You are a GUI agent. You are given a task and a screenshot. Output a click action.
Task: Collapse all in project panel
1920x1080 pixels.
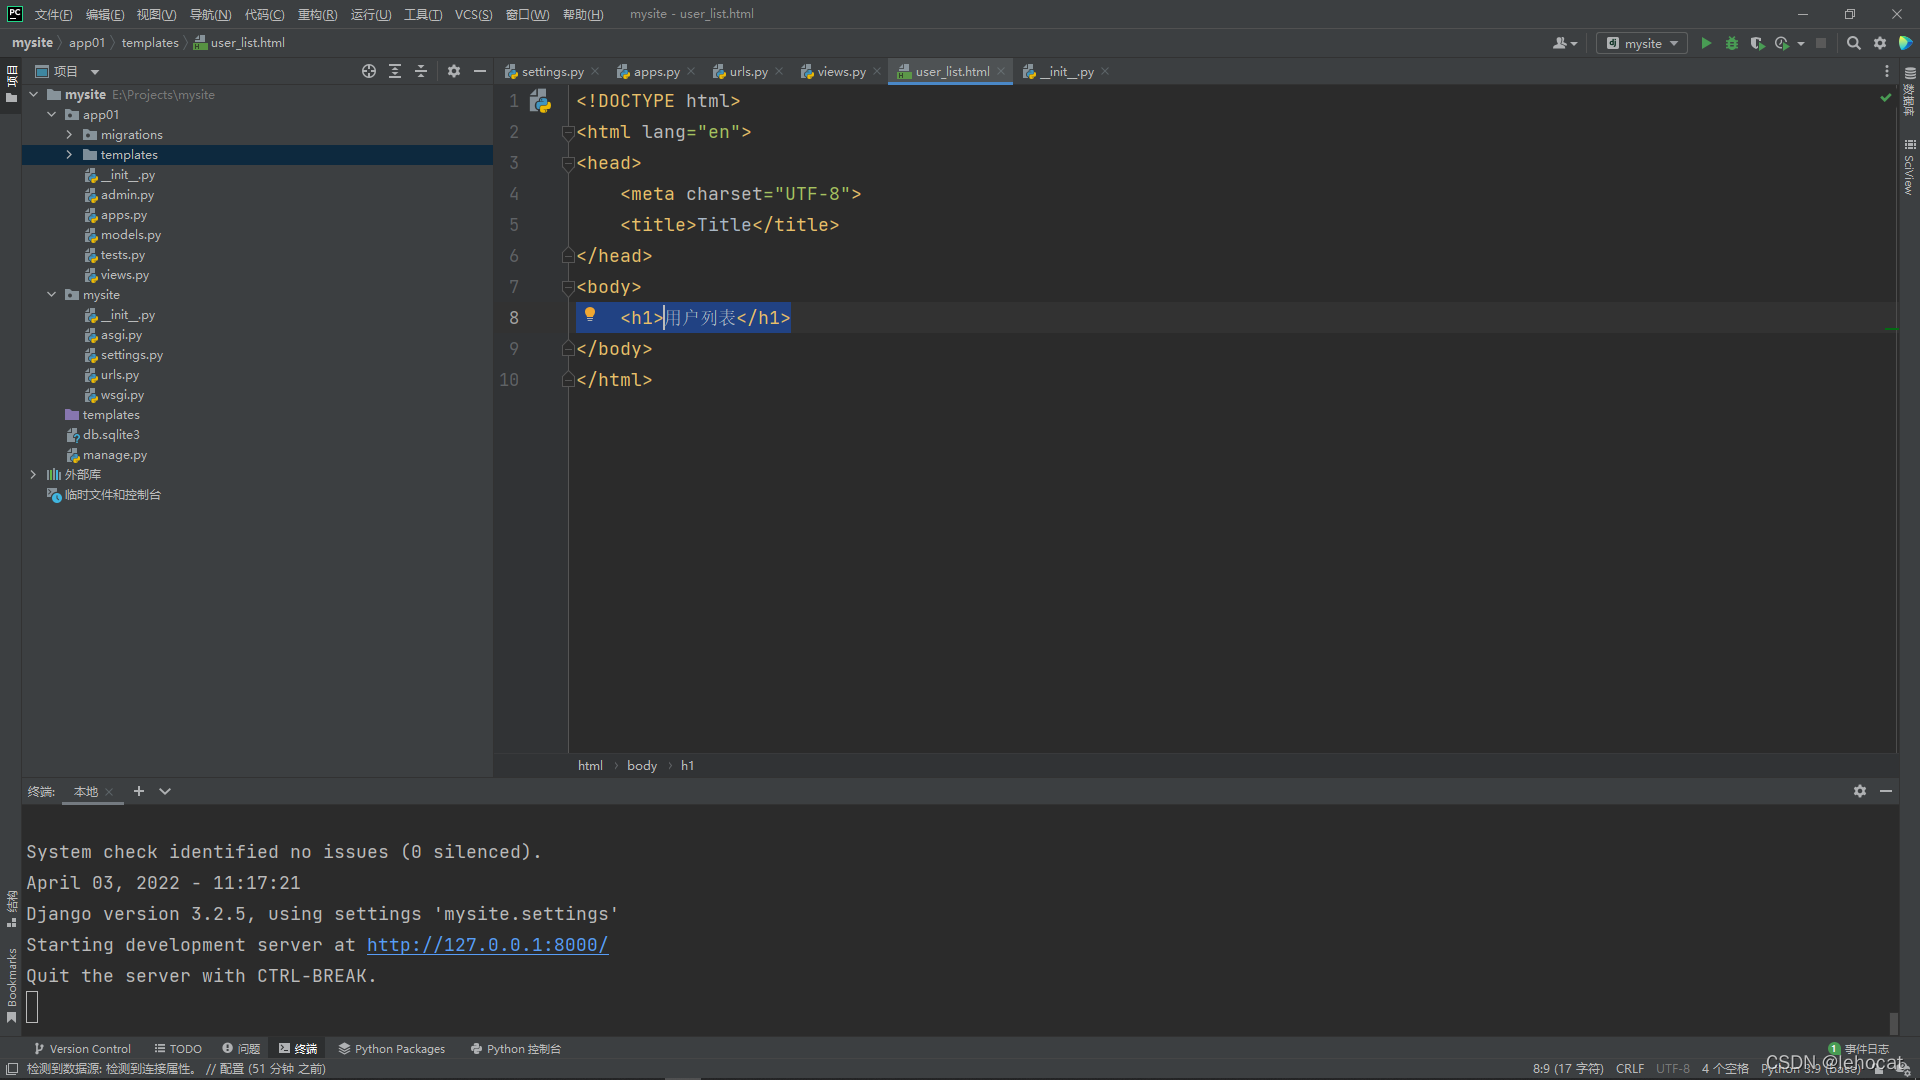(x=421, y=71)
